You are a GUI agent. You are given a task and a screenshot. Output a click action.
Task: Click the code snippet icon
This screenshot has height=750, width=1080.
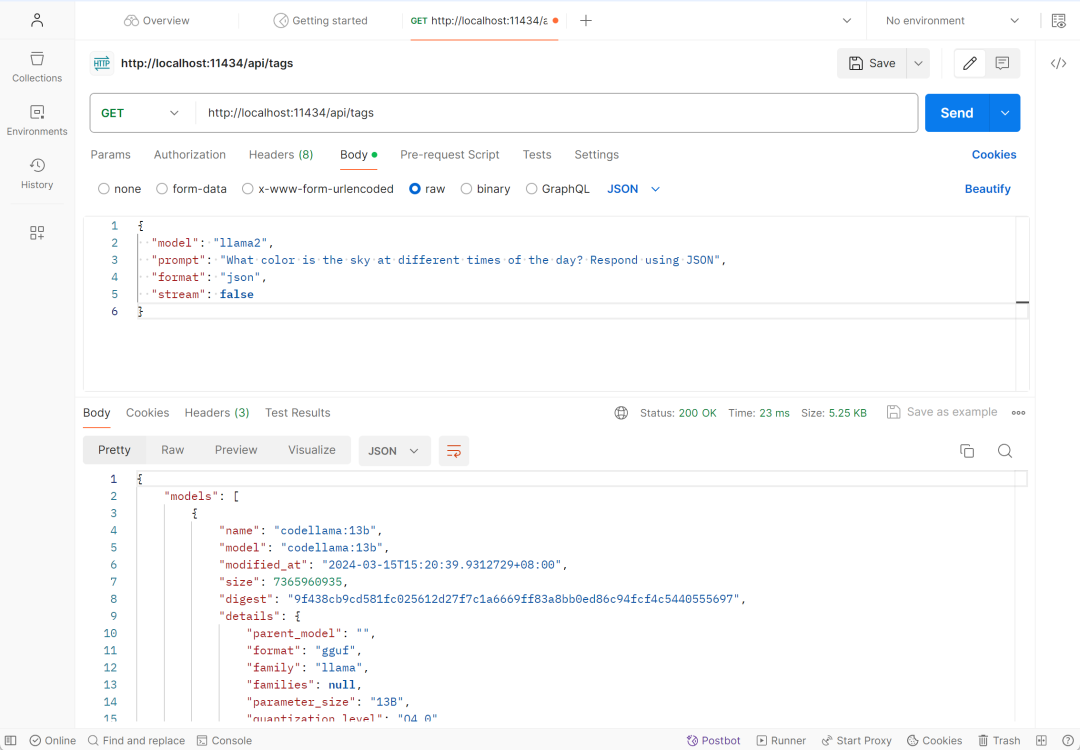pos(1058,63)
